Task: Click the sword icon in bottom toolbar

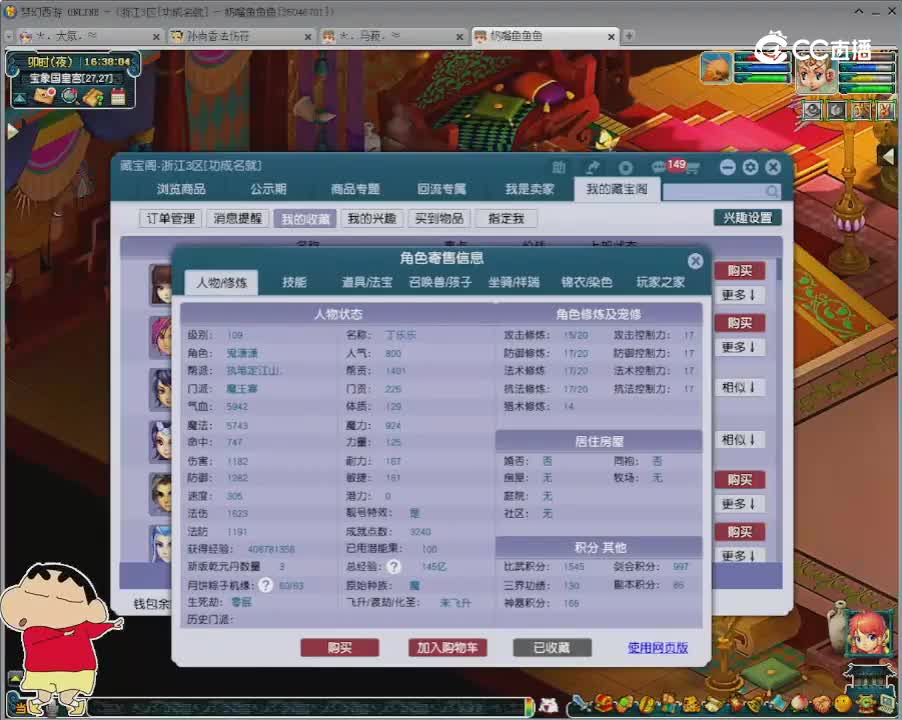Action: [x=582, y=704]
